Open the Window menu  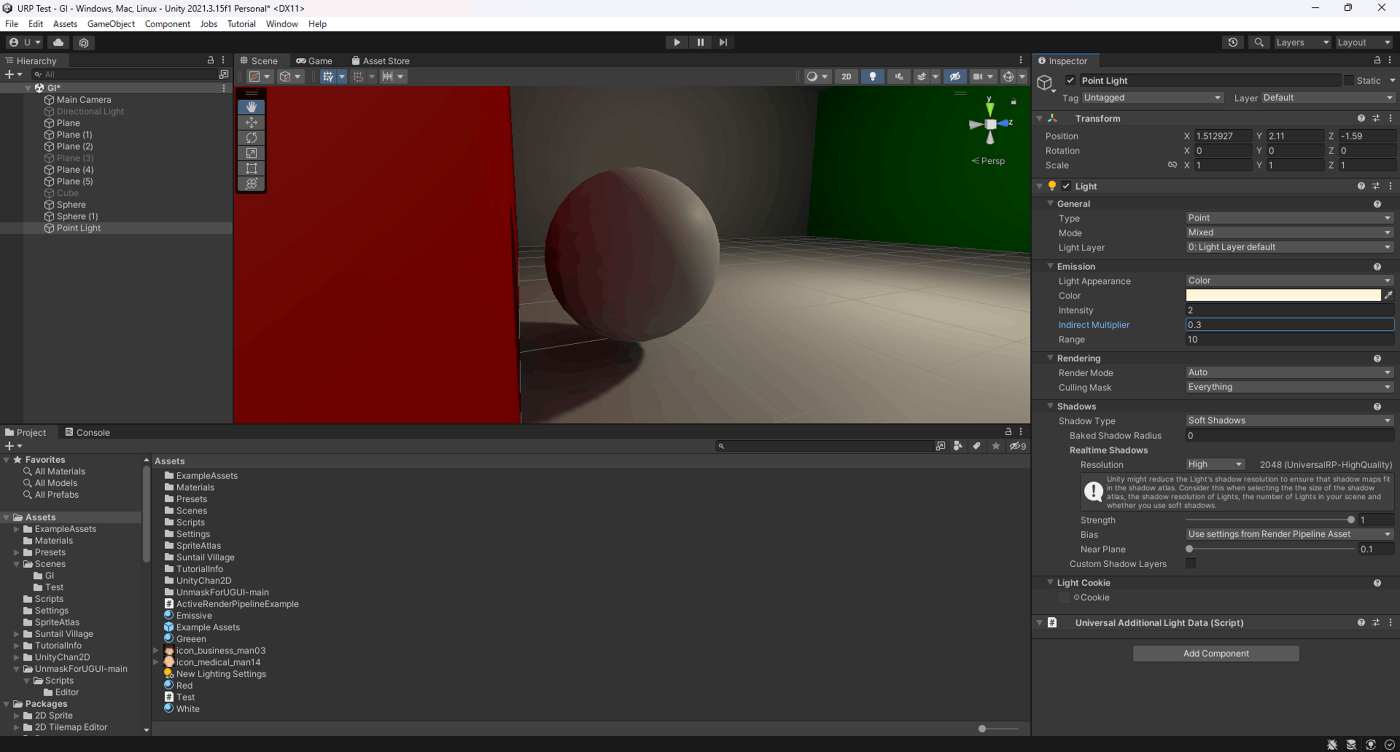click(x=282, y=24)
